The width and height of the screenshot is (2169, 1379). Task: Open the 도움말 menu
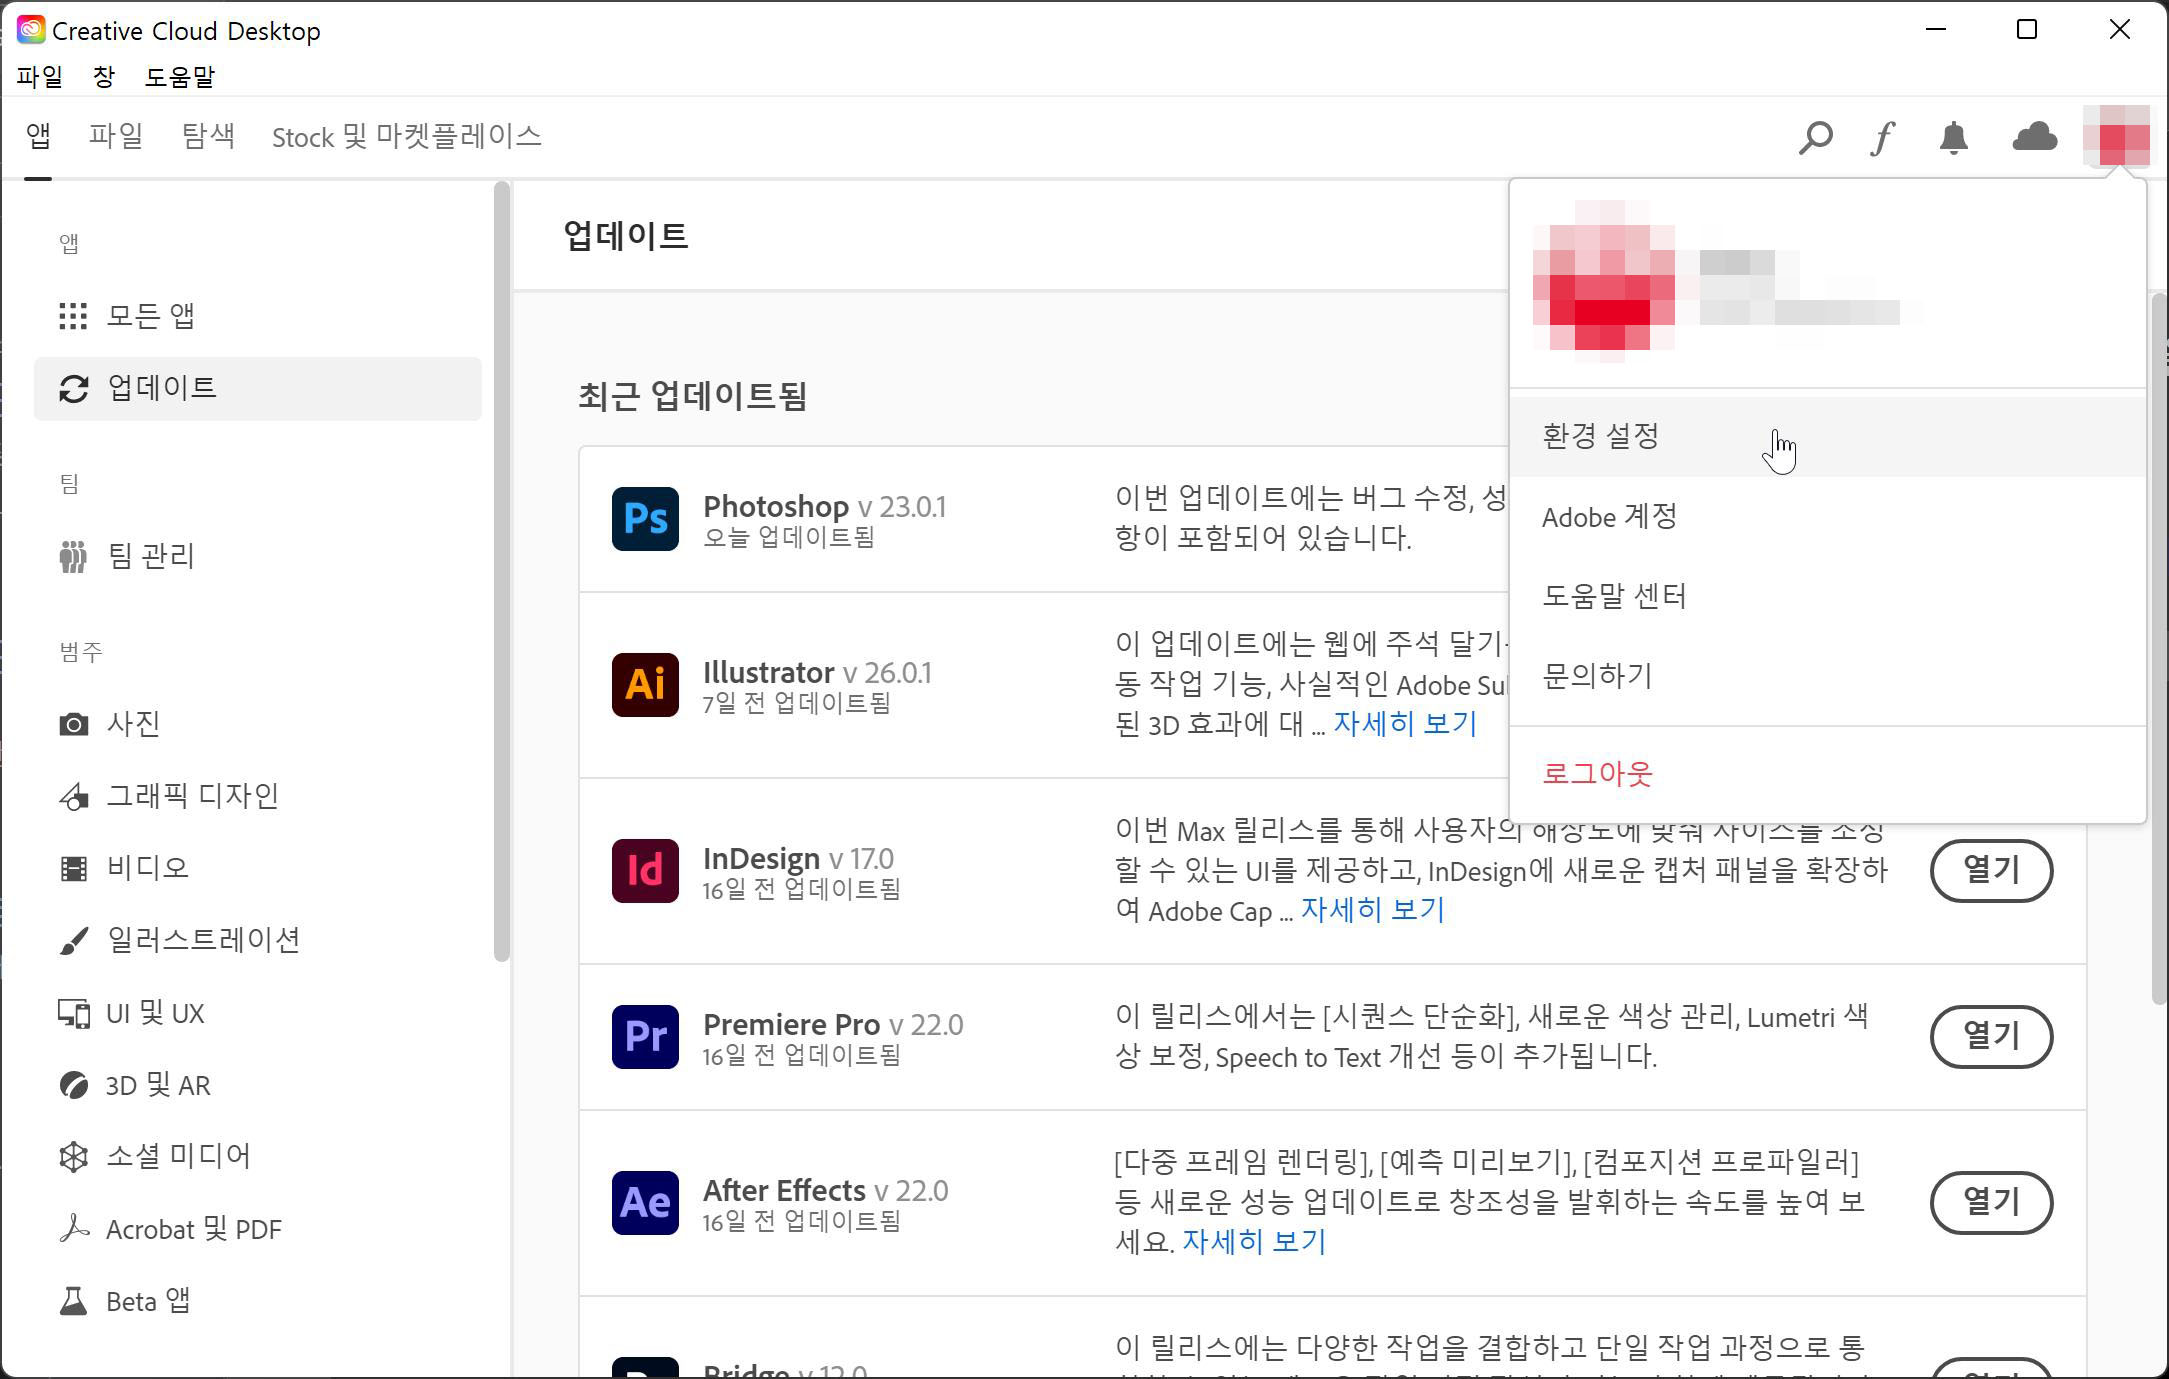180,77
